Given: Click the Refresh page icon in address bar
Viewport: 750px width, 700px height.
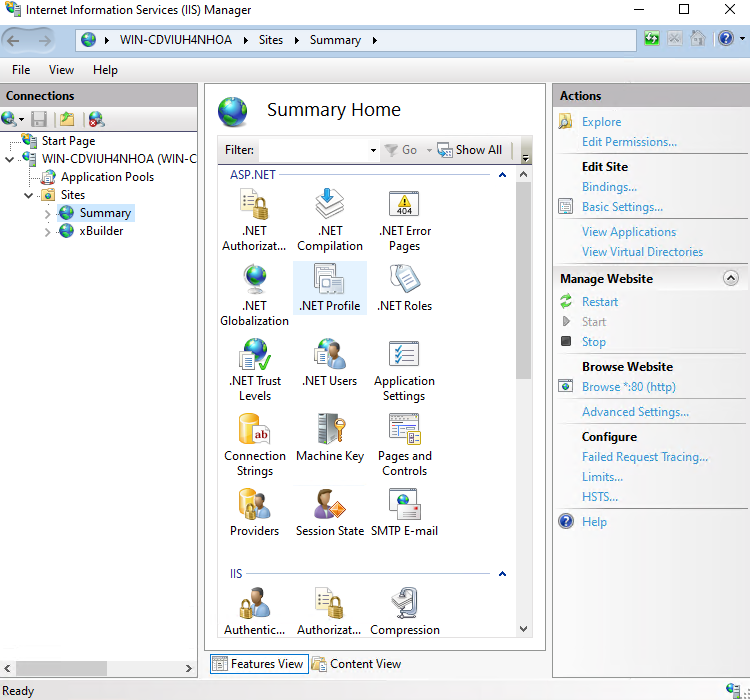Looking at the screenshot, I should click(651, 38).
